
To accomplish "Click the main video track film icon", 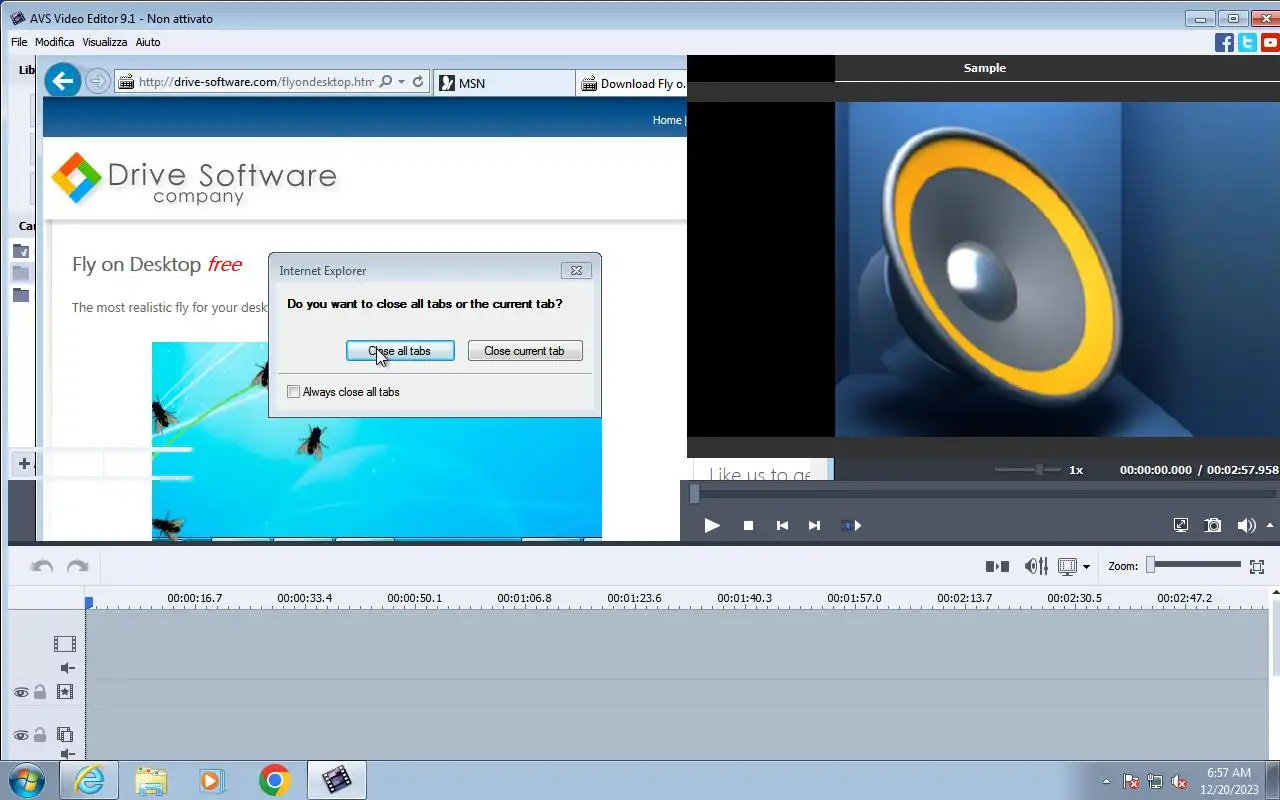I will (65, 644).
